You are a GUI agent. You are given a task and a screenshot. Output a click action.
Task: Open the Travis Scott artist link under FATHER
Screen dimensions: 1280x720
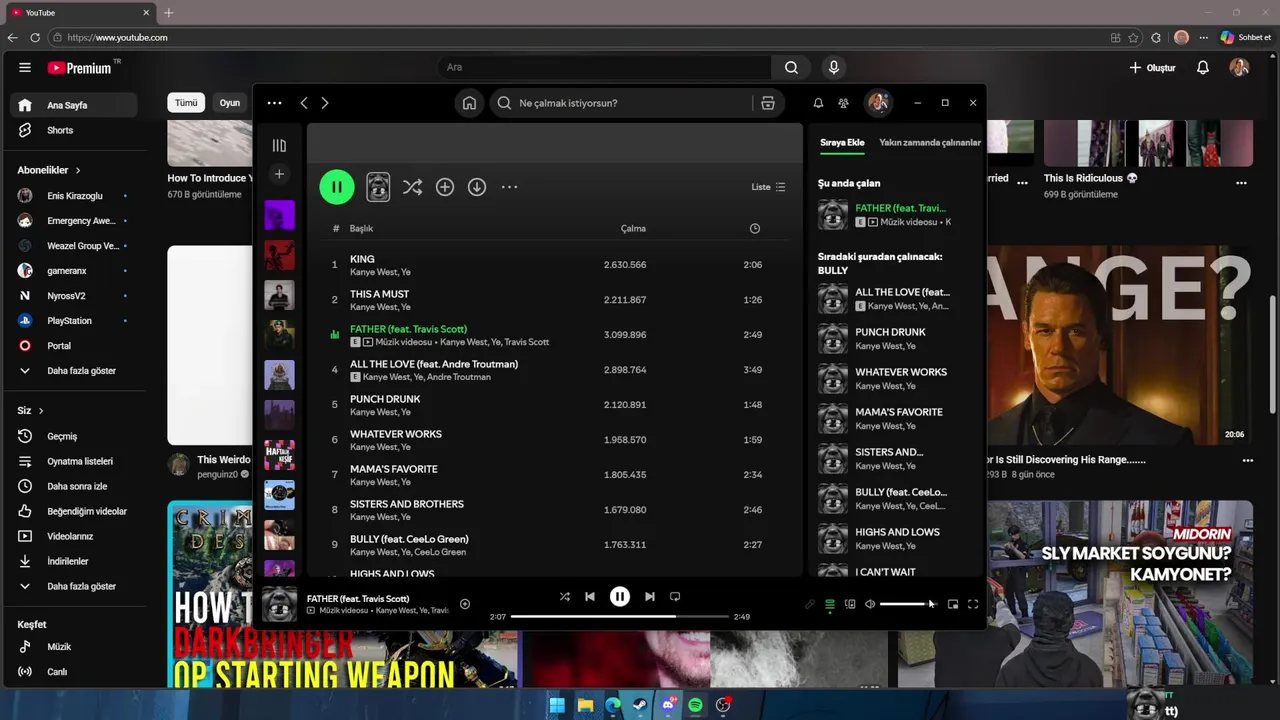coord(526,342)
